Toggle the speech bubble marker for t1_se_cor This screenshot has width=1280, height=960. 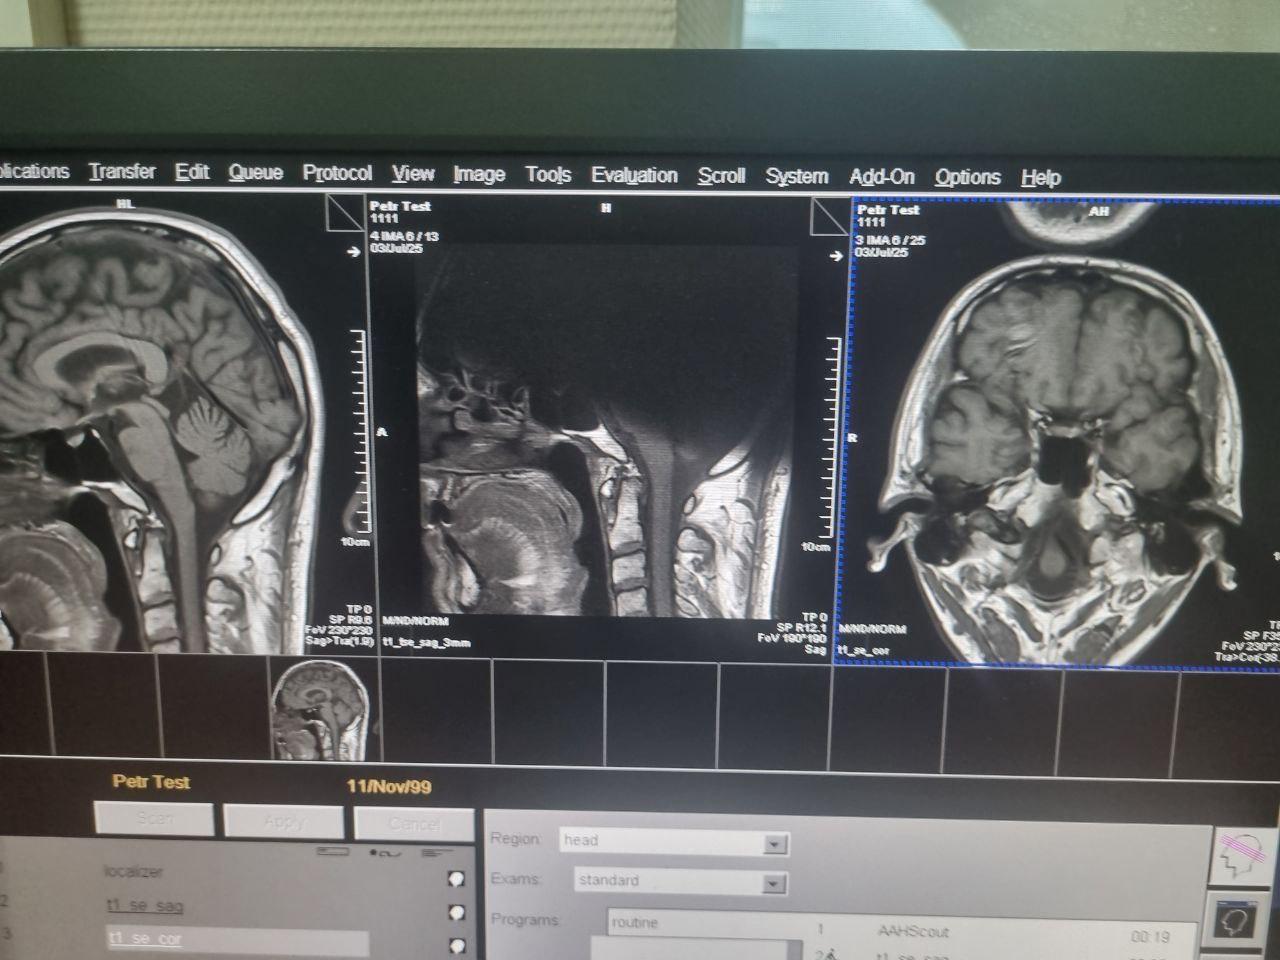pyautogui.click(x=456, y=944)
